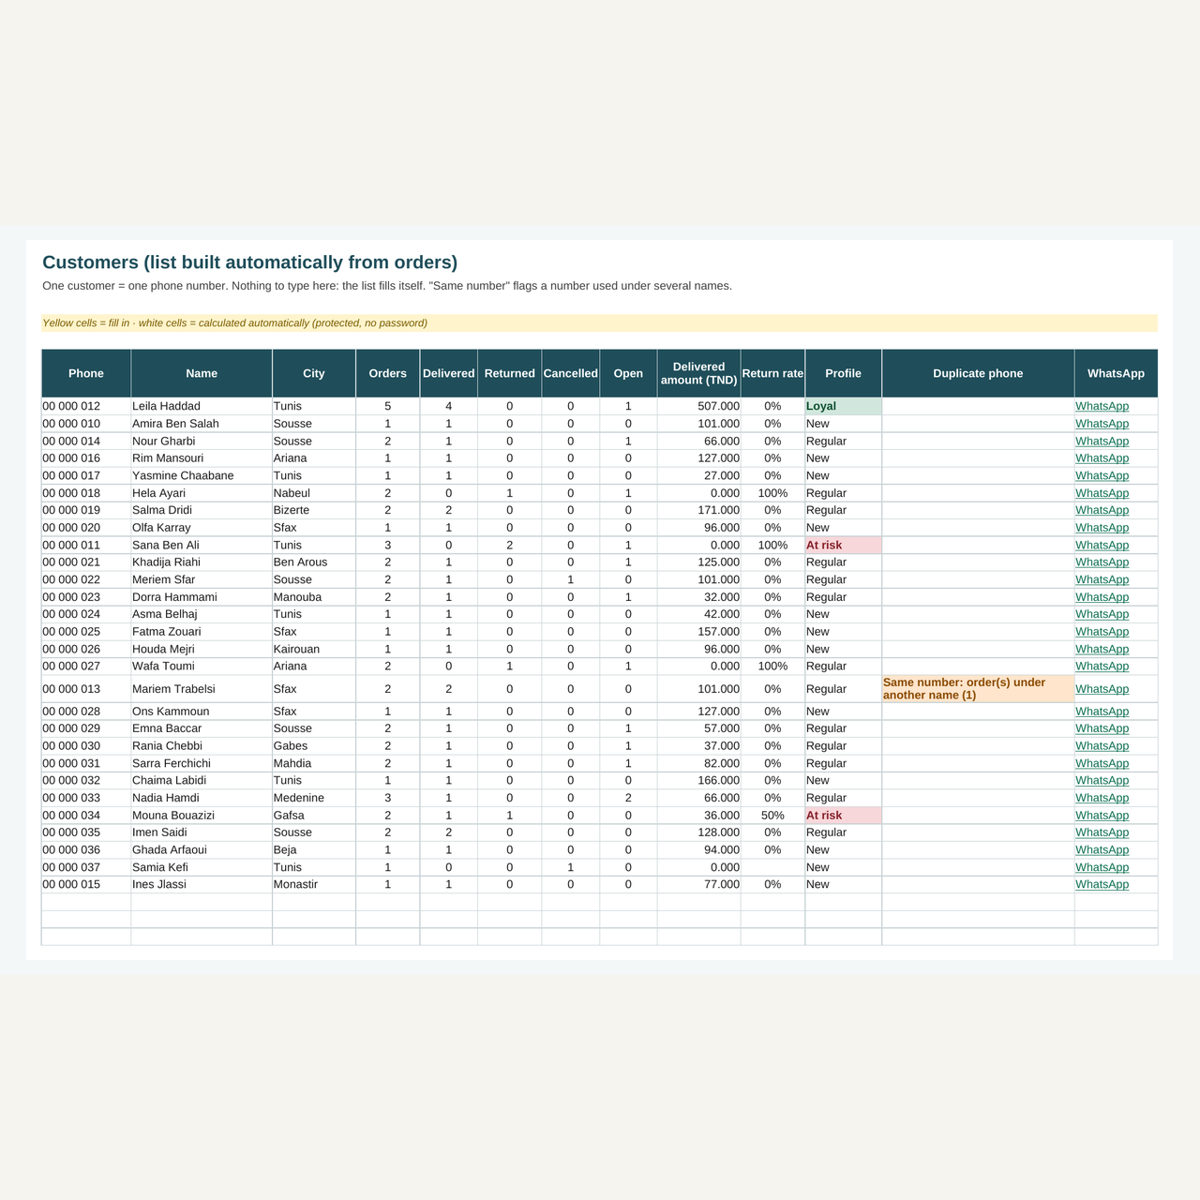This screenshot has width=1200, height=1200.
Task: Click the Returned column header
Action: [x=510, y=373]
